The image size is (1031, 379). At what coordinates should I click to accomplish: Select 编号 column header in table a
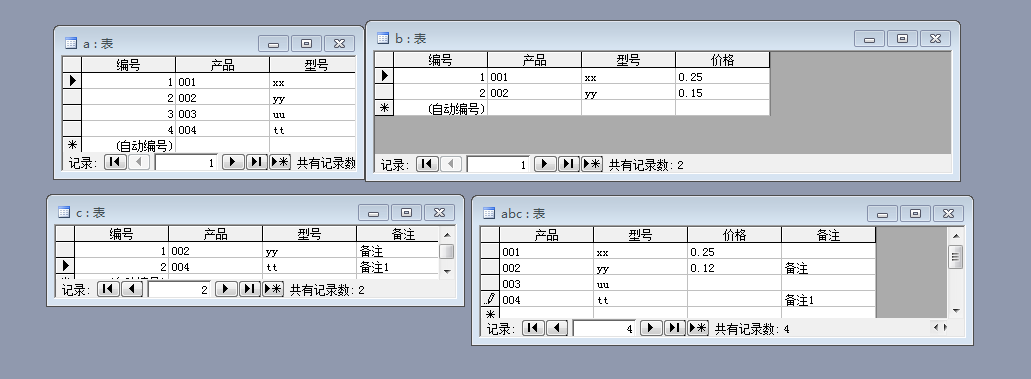[128, 64]
